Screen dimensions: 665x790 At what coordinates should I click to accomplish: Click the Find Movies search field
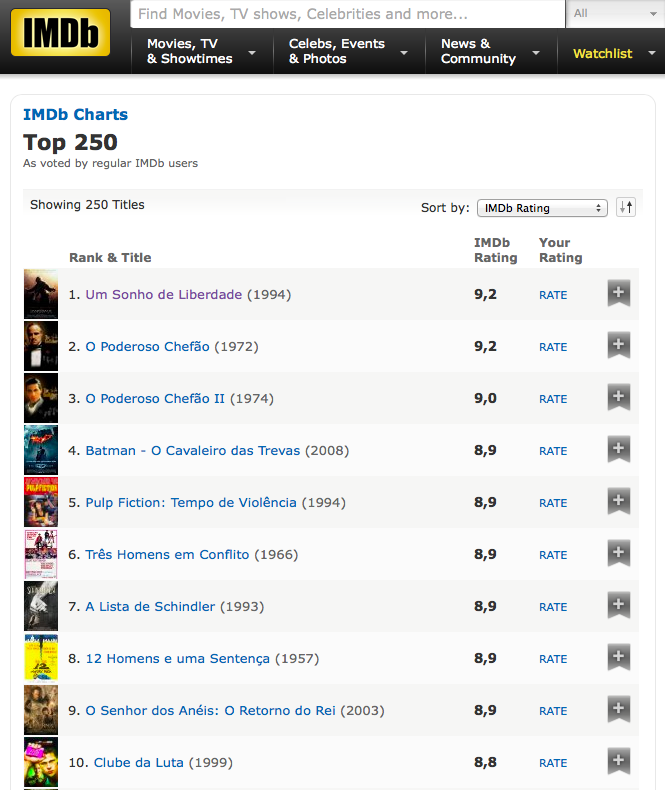pos(347,14)
